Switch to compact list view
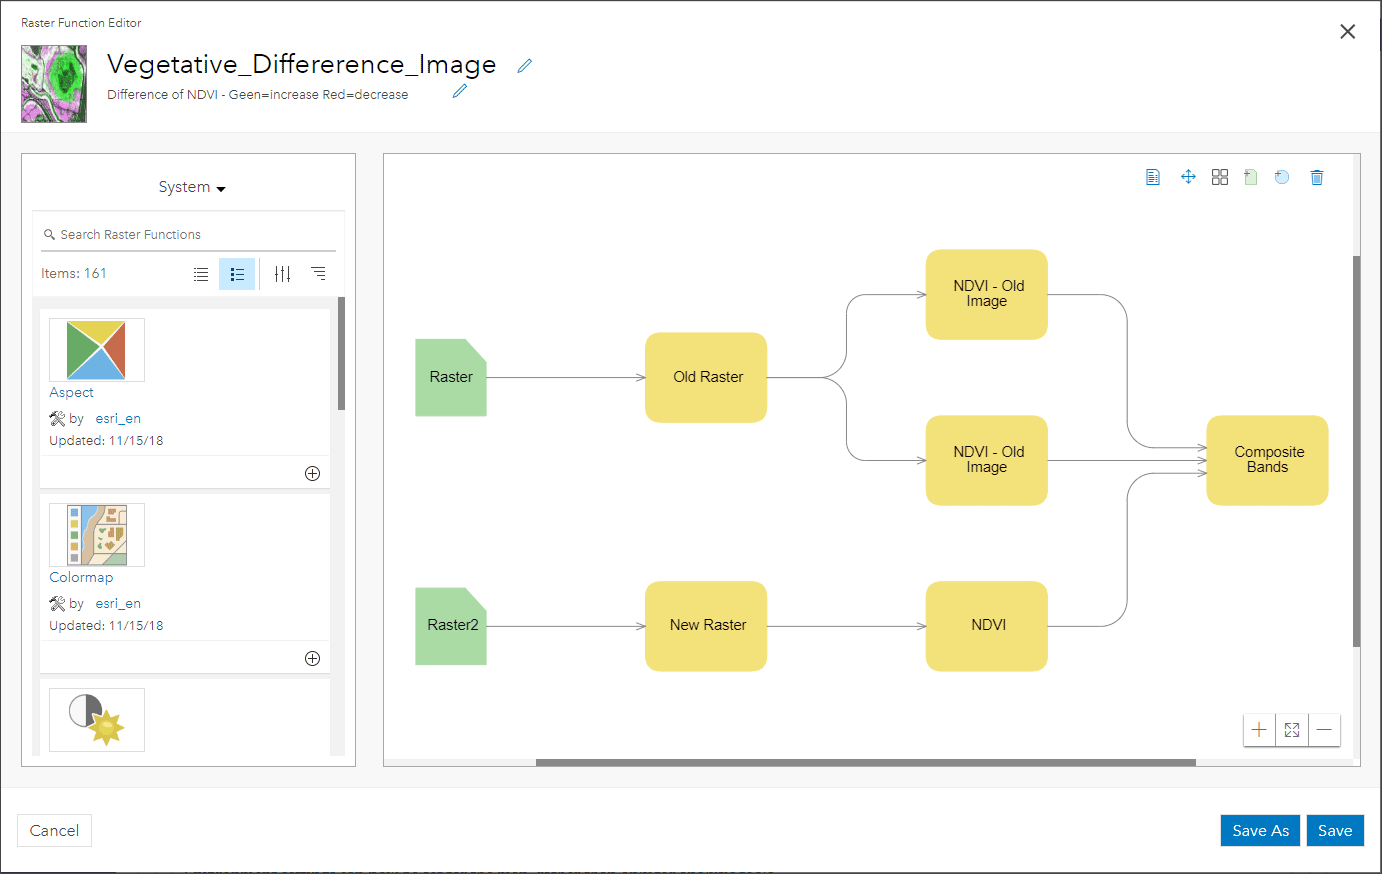This screenshot has height=874, width=1382. [201, 274]
